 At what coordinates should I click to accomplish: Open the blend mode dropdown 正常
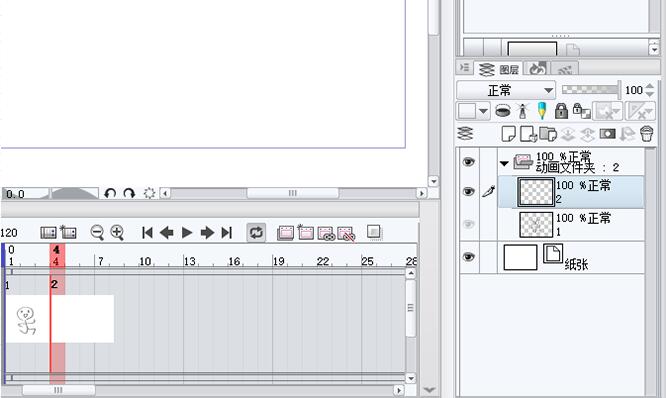click(506, 90)
